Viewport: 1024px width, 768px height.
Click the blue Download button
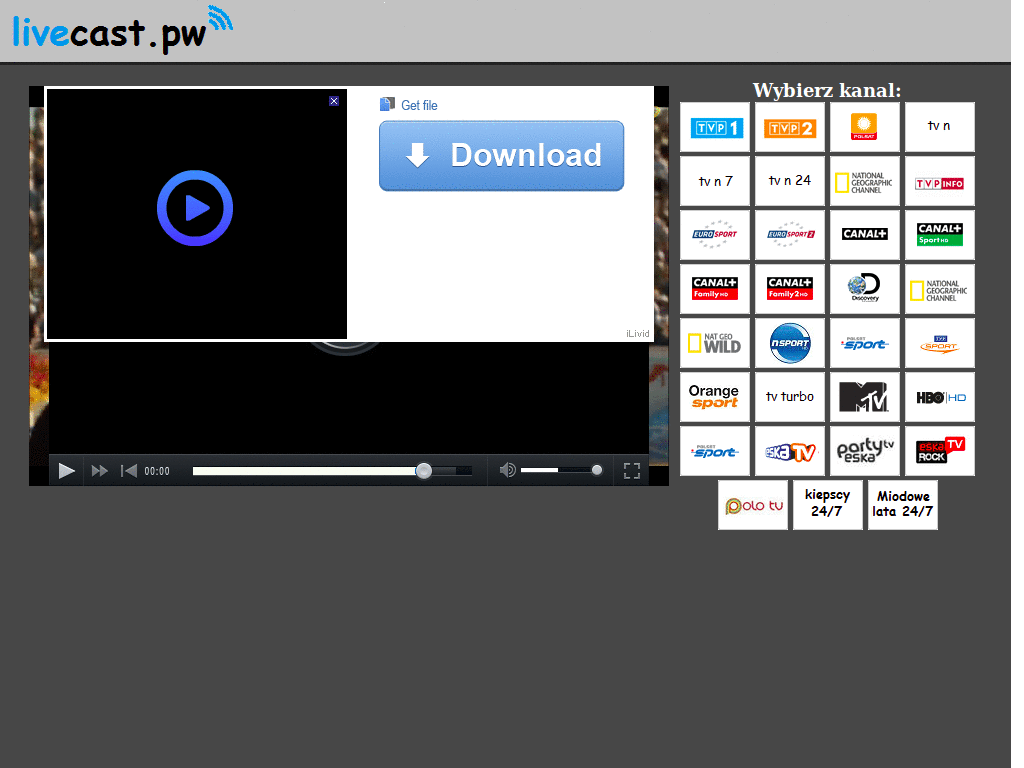(502, 156)
